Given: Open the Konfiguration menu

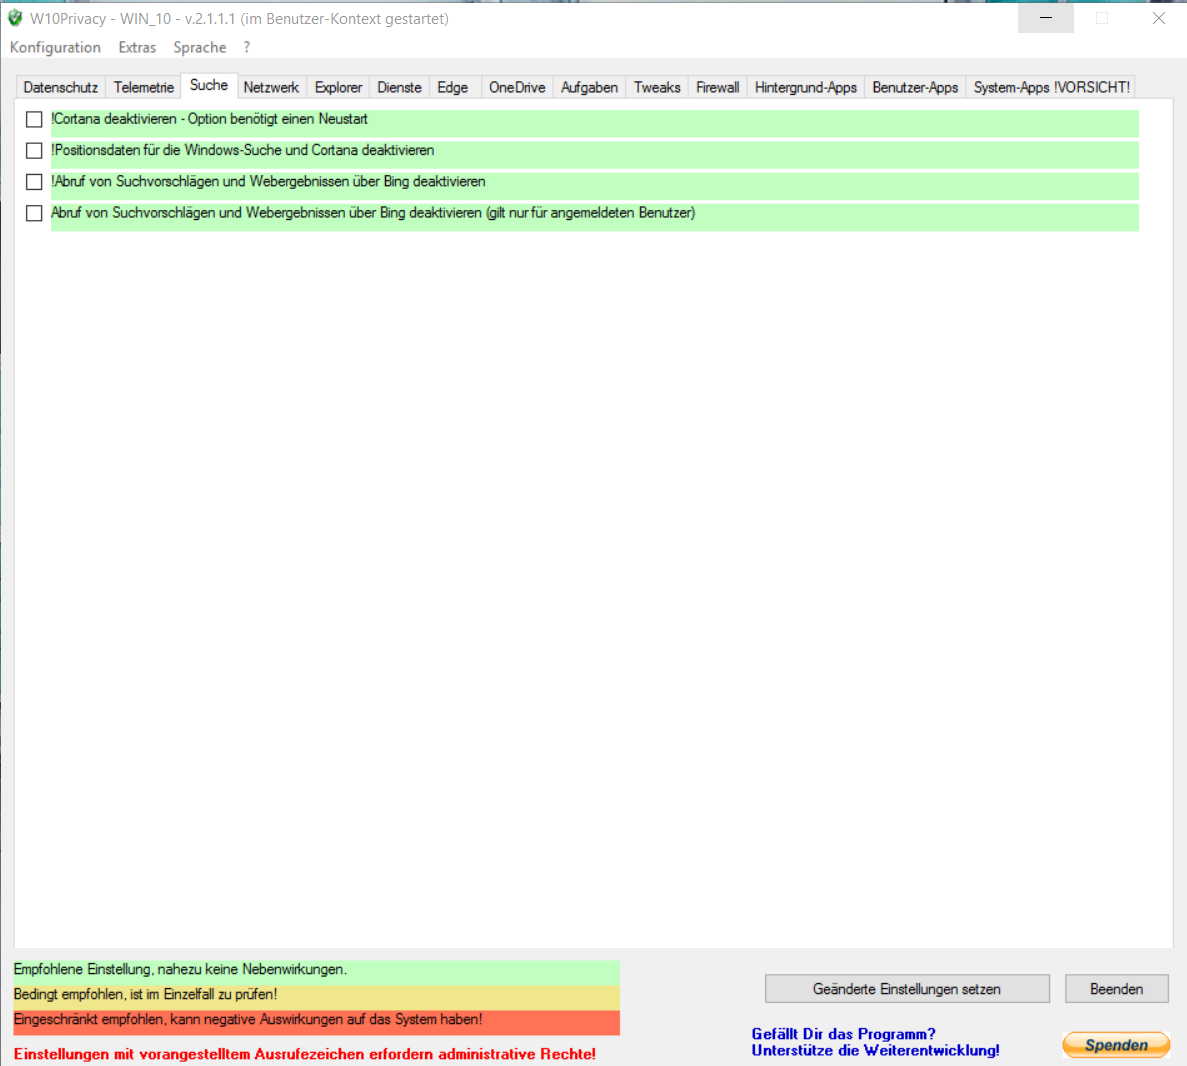Looking at the screenshot, I should [x=55, y=47].
